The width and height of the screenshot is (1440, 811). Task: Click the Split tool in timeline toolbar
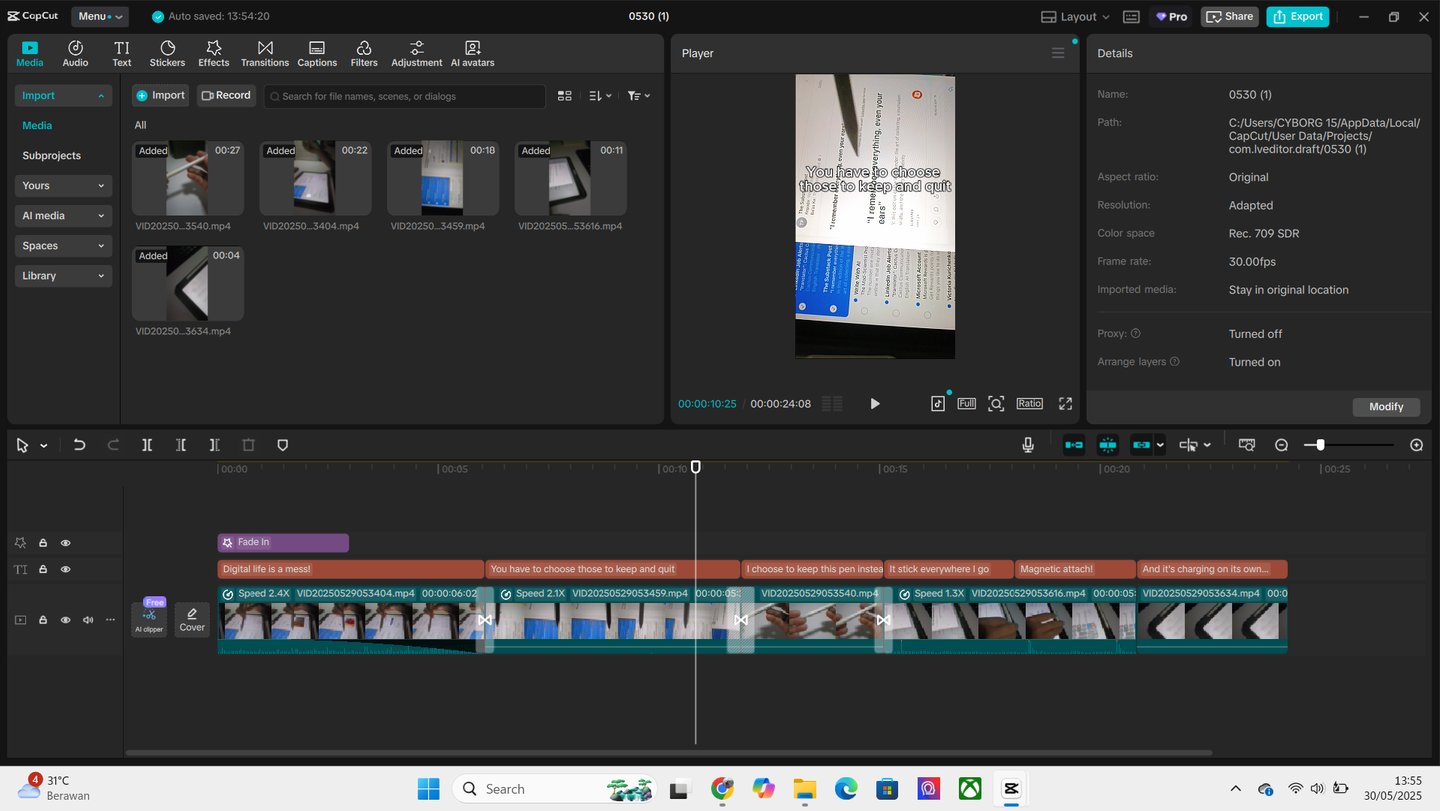pyautogui.click(x=147, y=445)
